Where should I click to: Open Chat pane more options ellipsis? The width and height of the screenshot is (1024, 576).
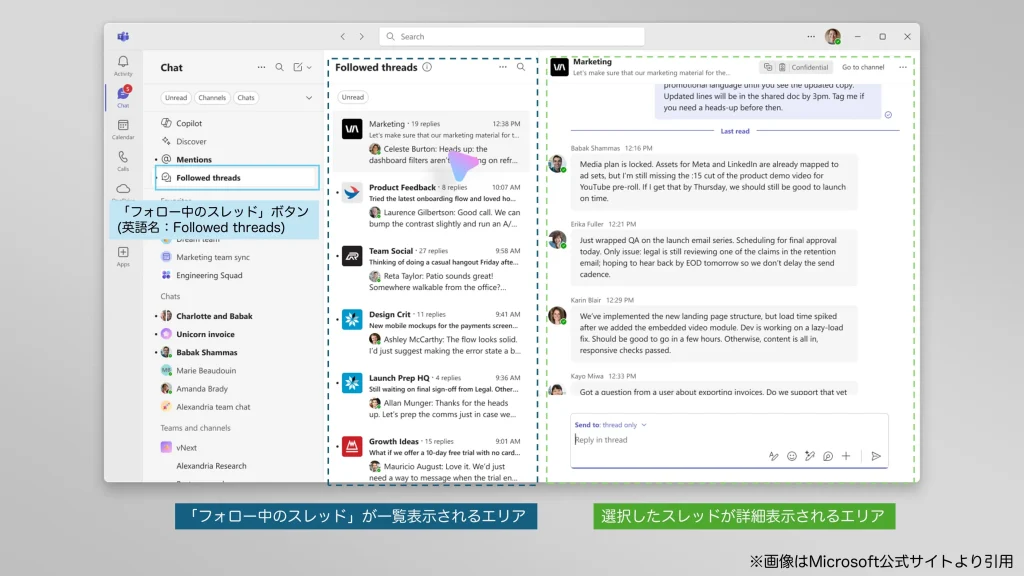point(261,67)
